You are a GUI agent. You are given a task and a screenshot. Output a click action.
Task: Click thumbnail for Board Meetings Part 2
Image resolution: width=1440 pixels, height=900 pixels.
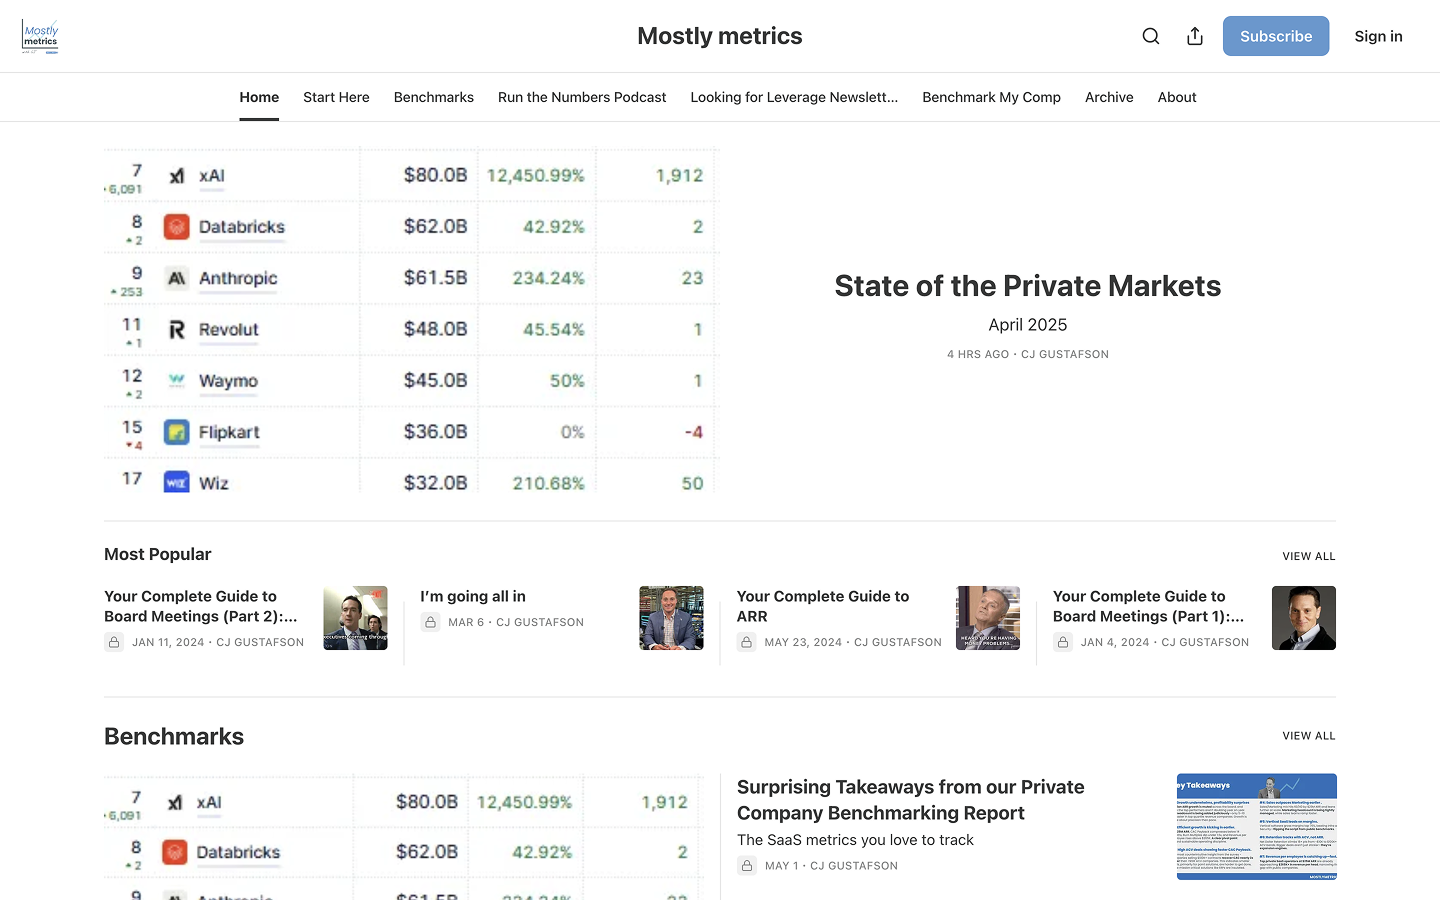click(x=355, y=618)
